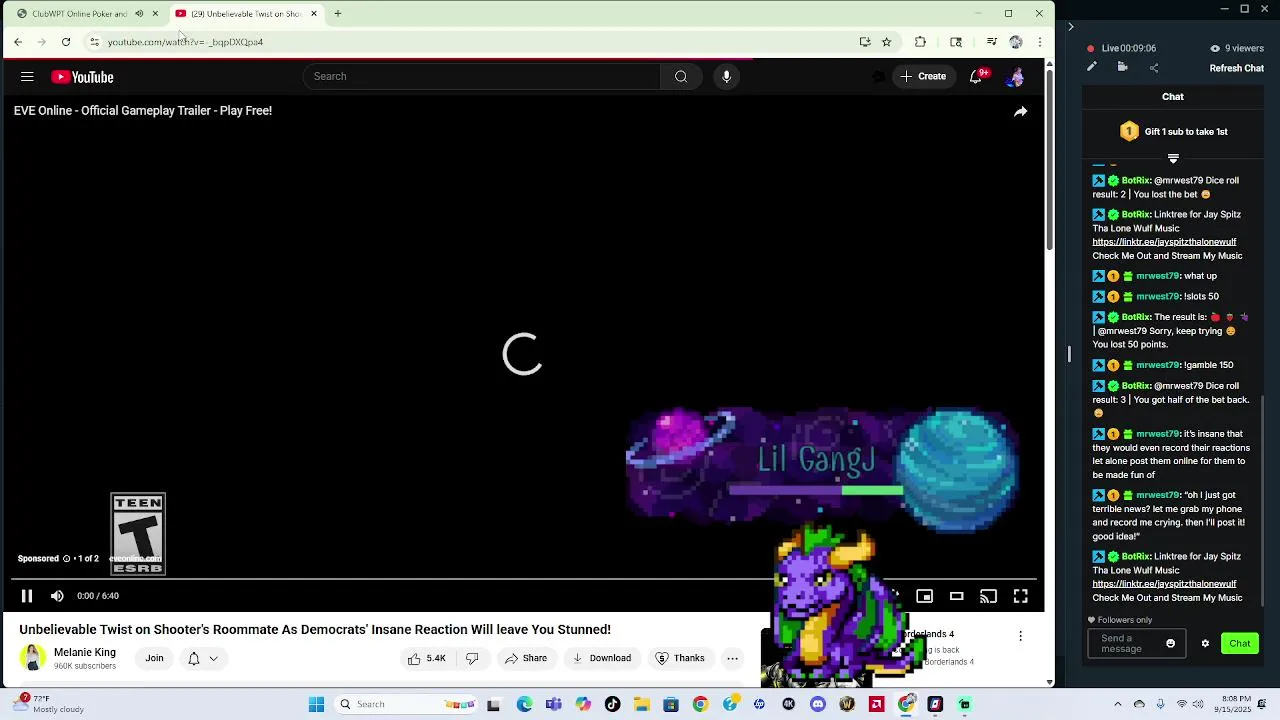
Task: Pause the video playback
Action: coord(27,596)
